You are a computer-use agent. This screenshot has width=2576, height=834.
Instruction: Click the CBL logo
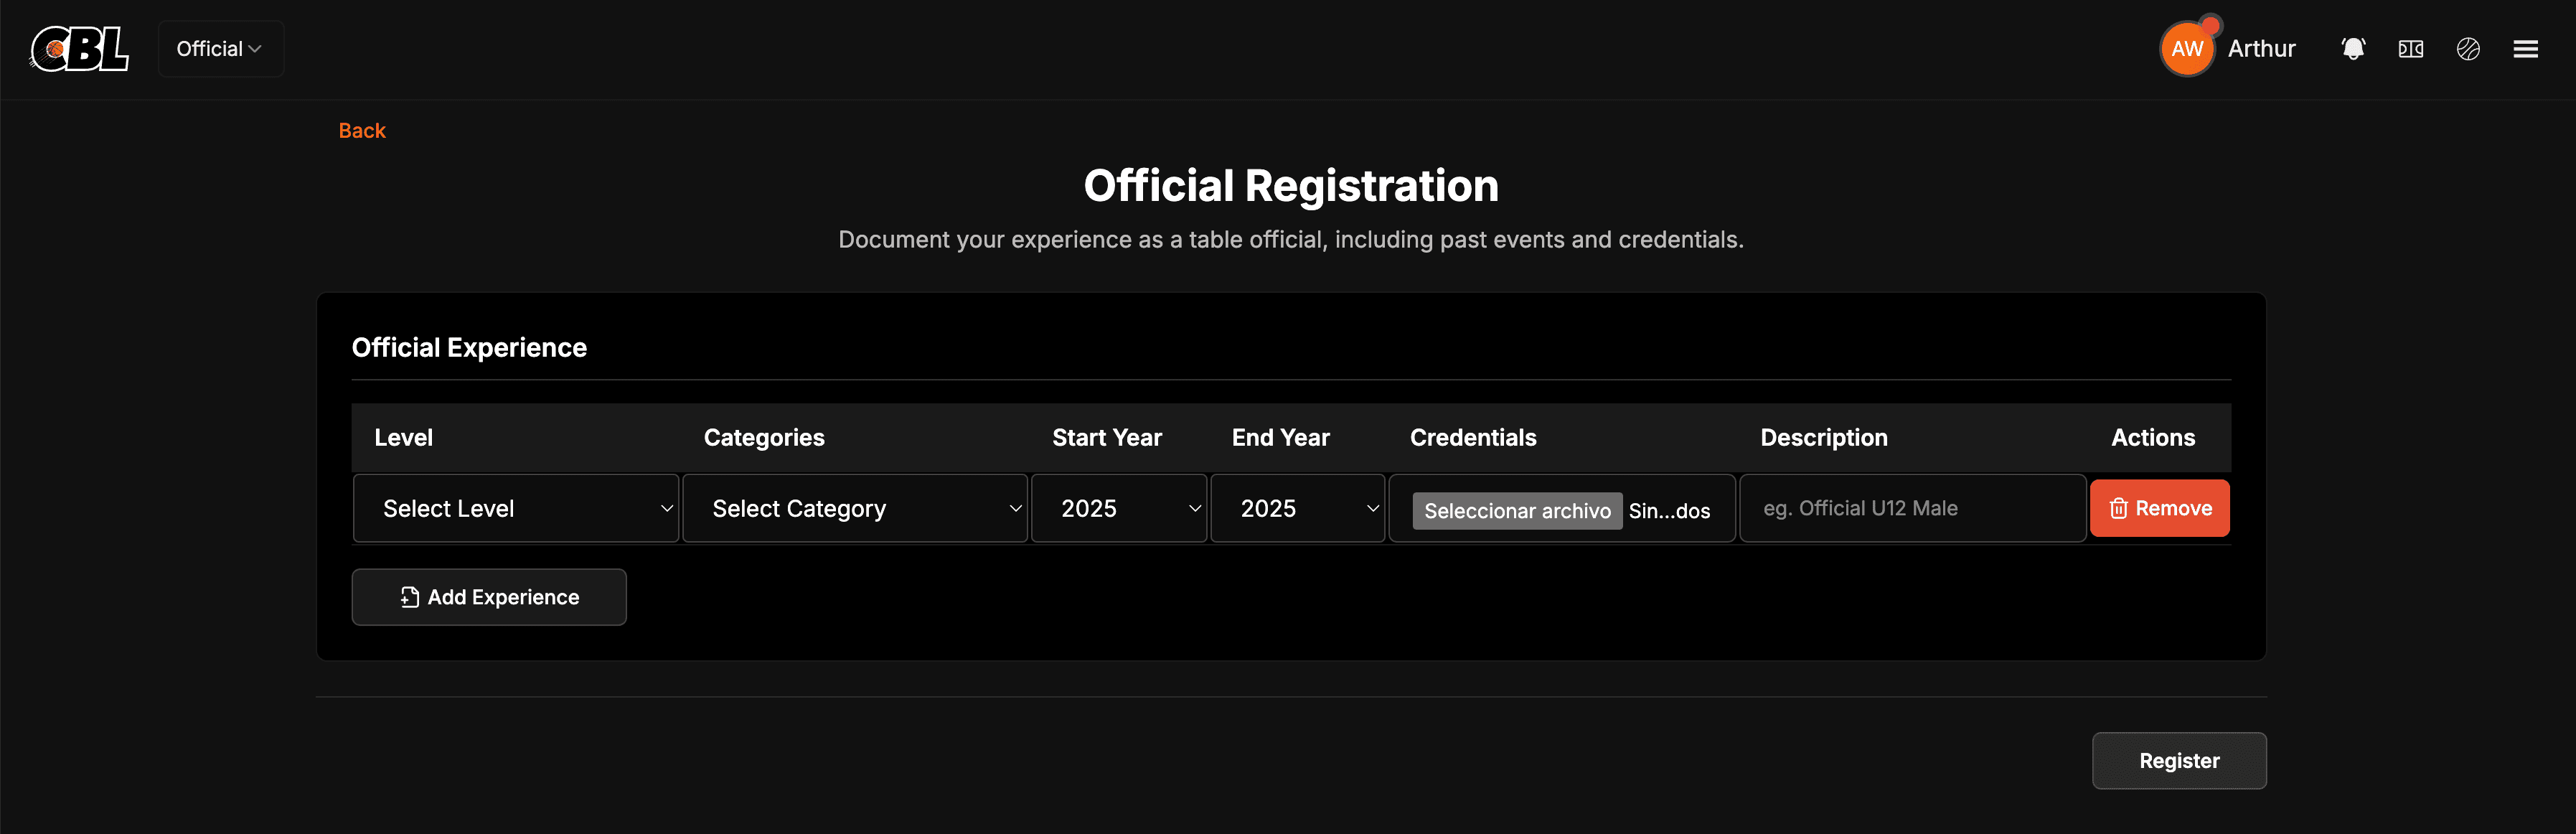coord(80,48)
